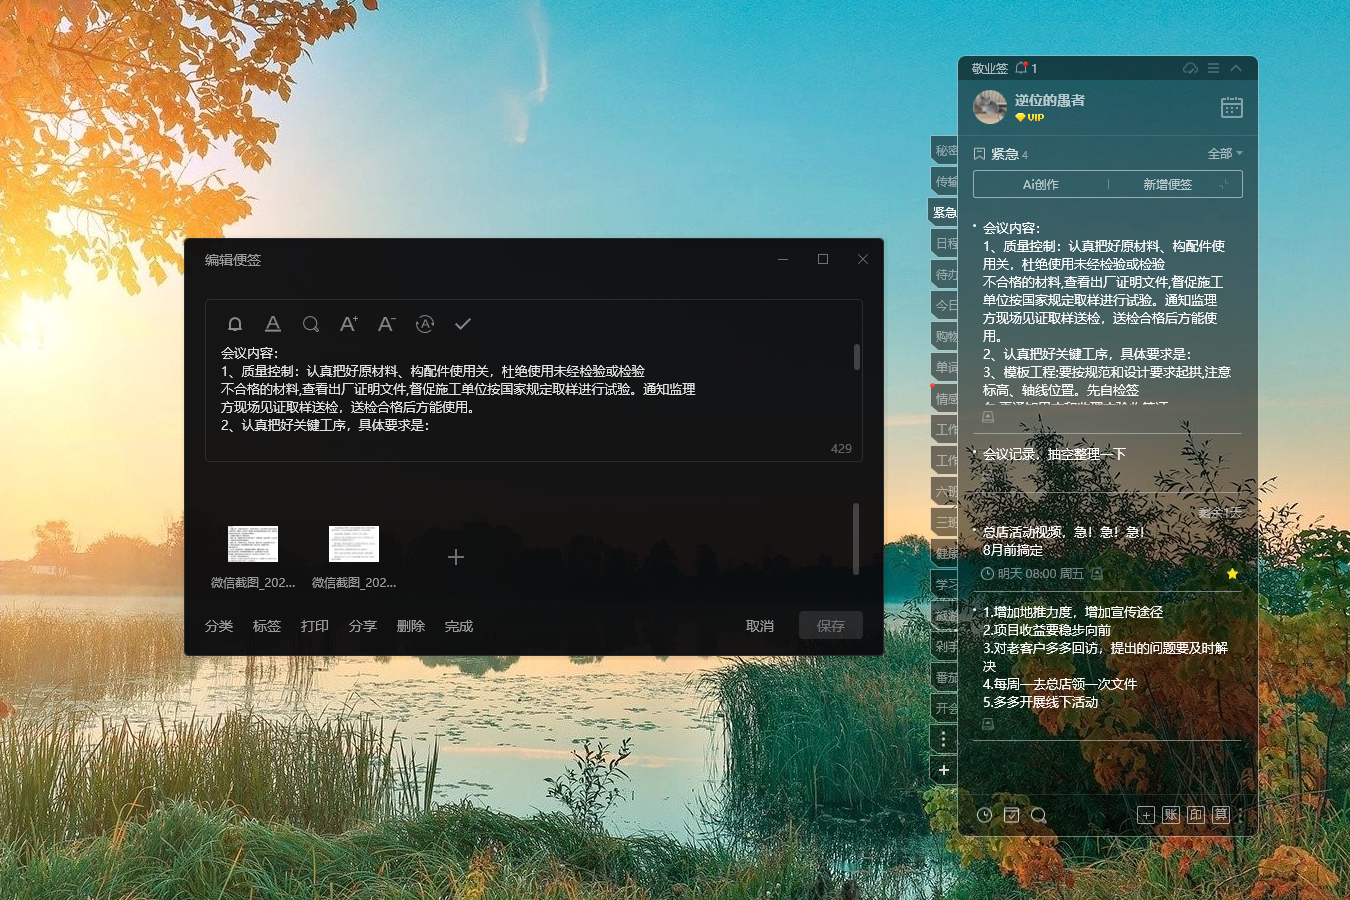Click 删除 to delete the note
Image resolution: width=1350 pixels, height=900 pixels.
pyautogui.click(x=411, y=626)
